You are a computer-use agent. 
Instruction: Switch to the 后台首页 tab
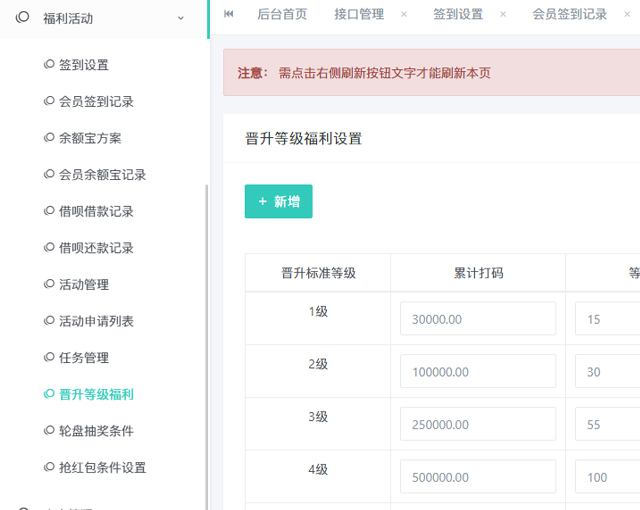pyautogui.click(x=282, y=14)
